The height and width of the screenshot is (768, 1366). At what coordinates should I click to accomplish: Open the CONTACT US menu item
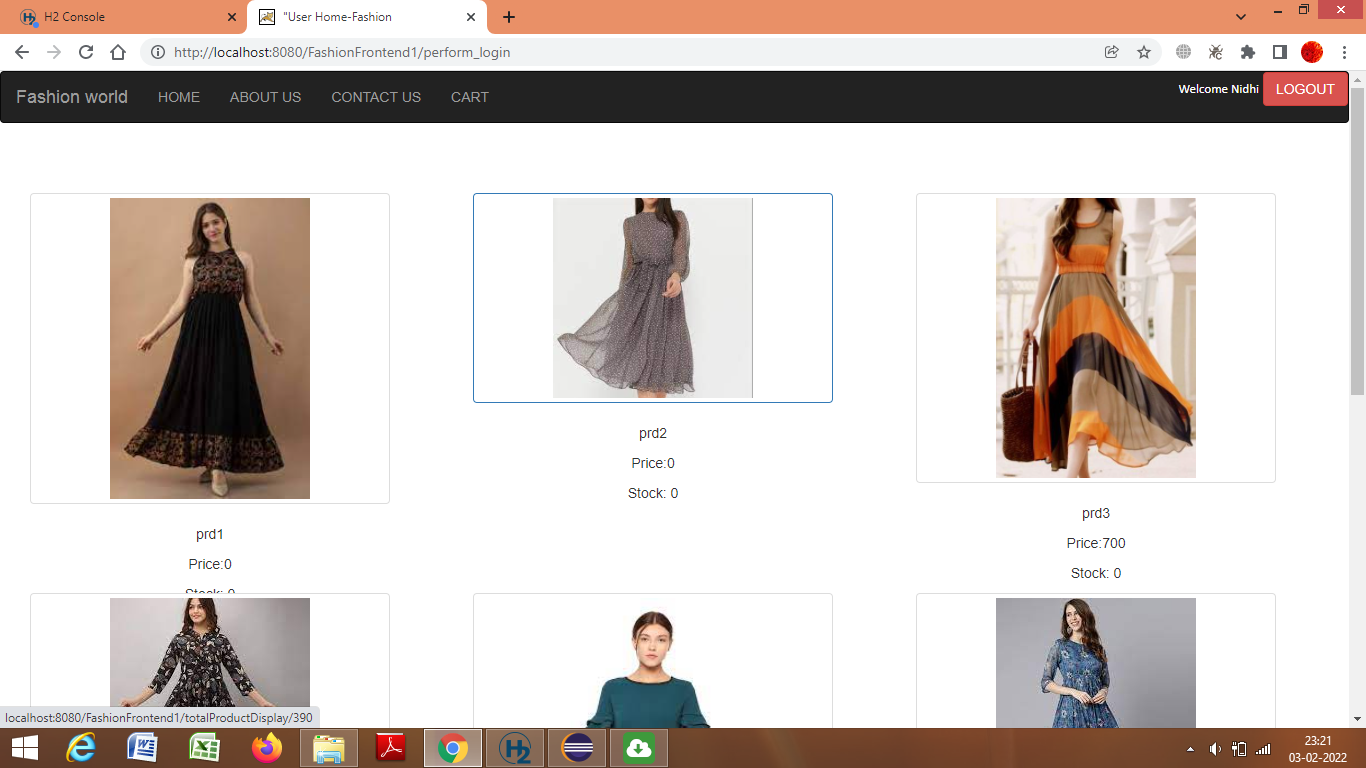(376, 97)
